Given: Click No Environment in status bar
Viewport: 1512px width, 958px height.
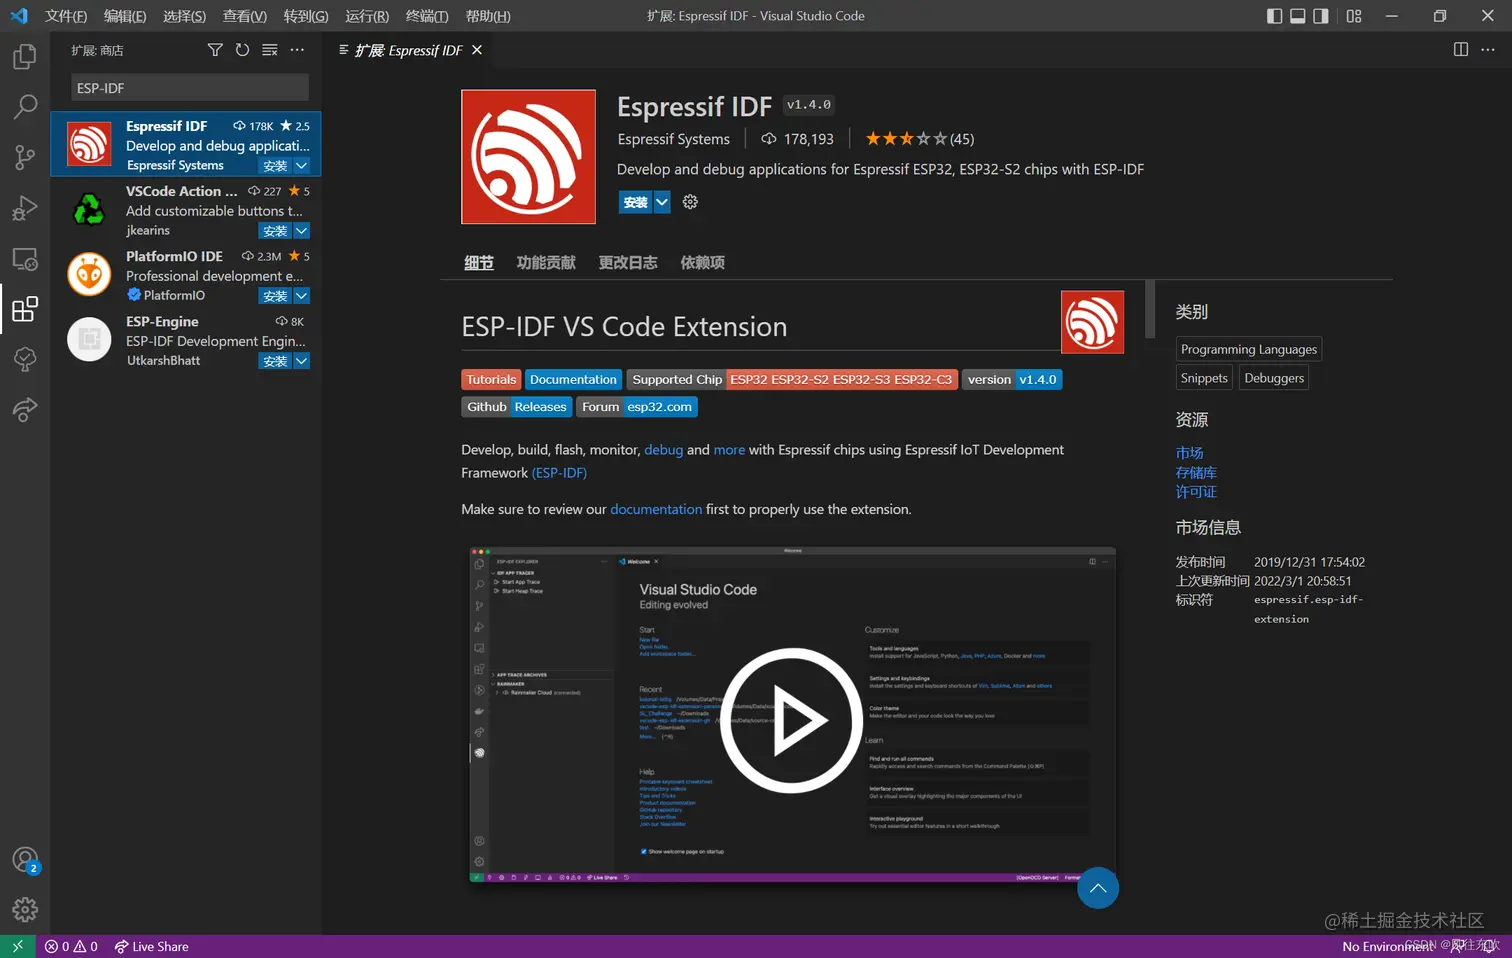Looking at the screenshot, I should pos(1388,946).
